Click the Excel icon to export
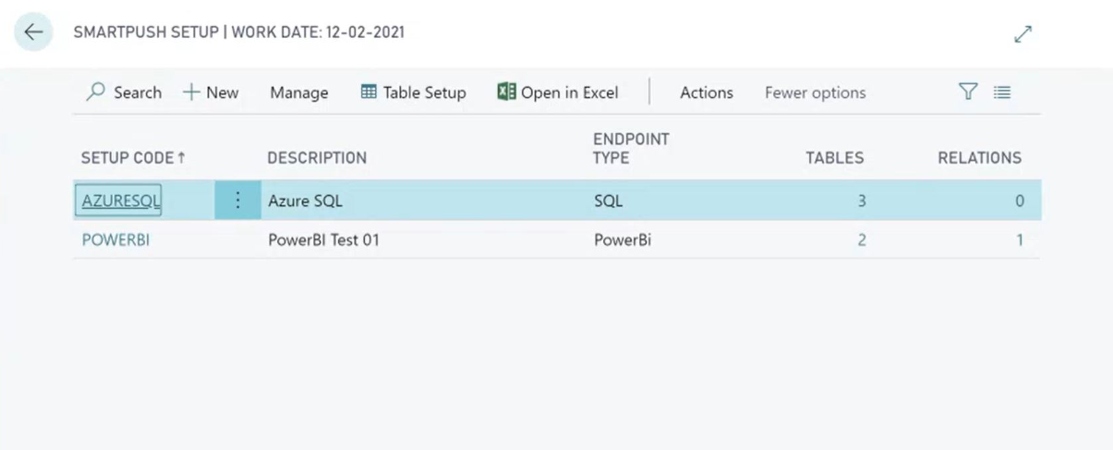The width and height of the screenshot is (1113, 450). click(x=506, y=92)
